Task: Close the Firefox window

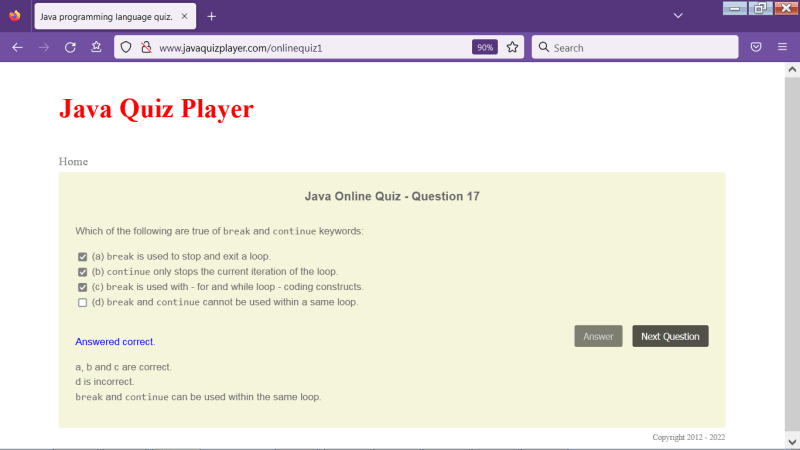Action: point(786,8)
